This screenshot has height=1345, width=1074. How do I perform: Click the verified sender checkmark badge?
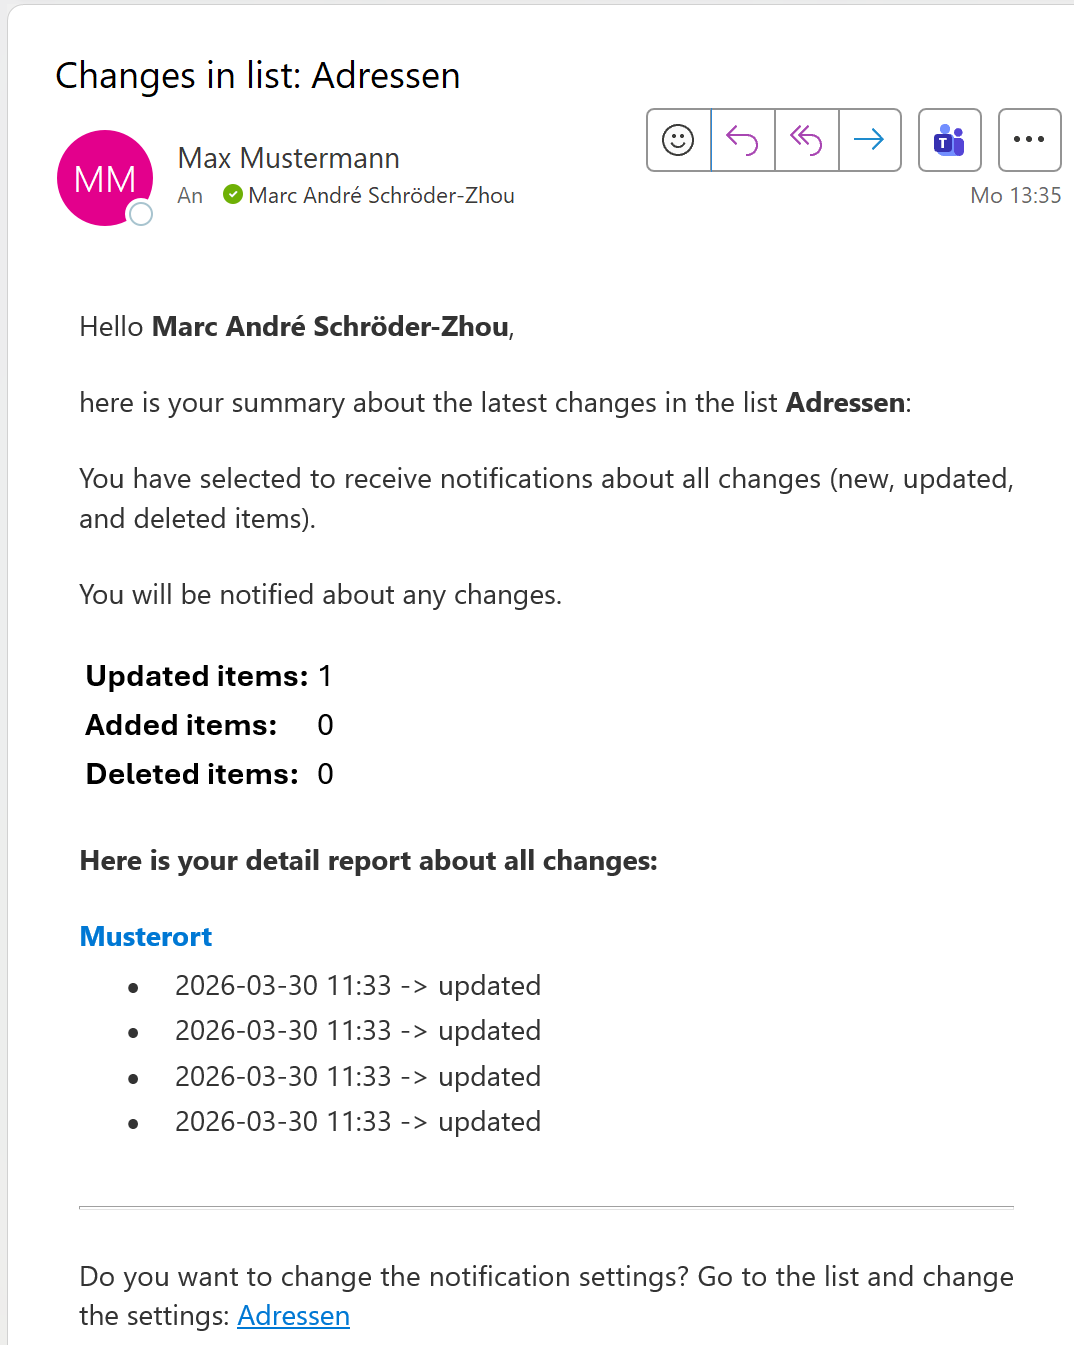[x=232, y=195]
